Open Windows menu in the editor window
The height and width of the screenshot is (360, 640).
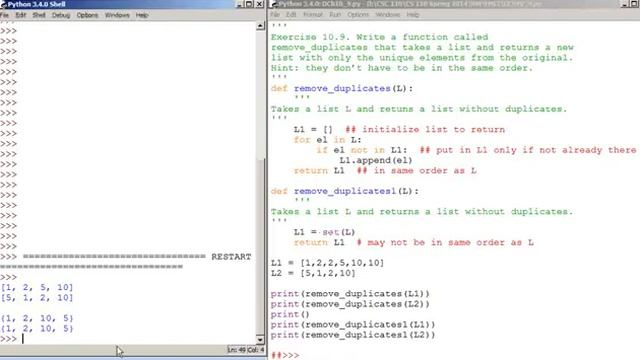(388, 15)
